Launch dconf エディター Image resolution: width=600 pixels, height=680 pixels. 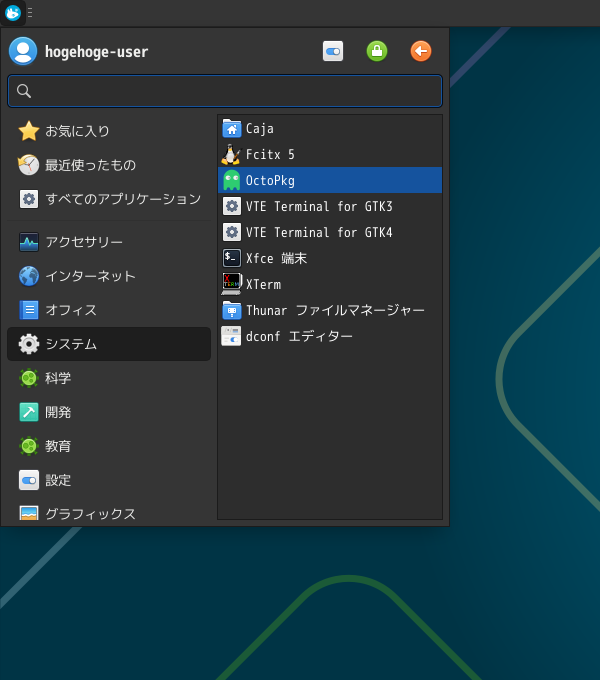pyautogui.click(x=330, y=336)
